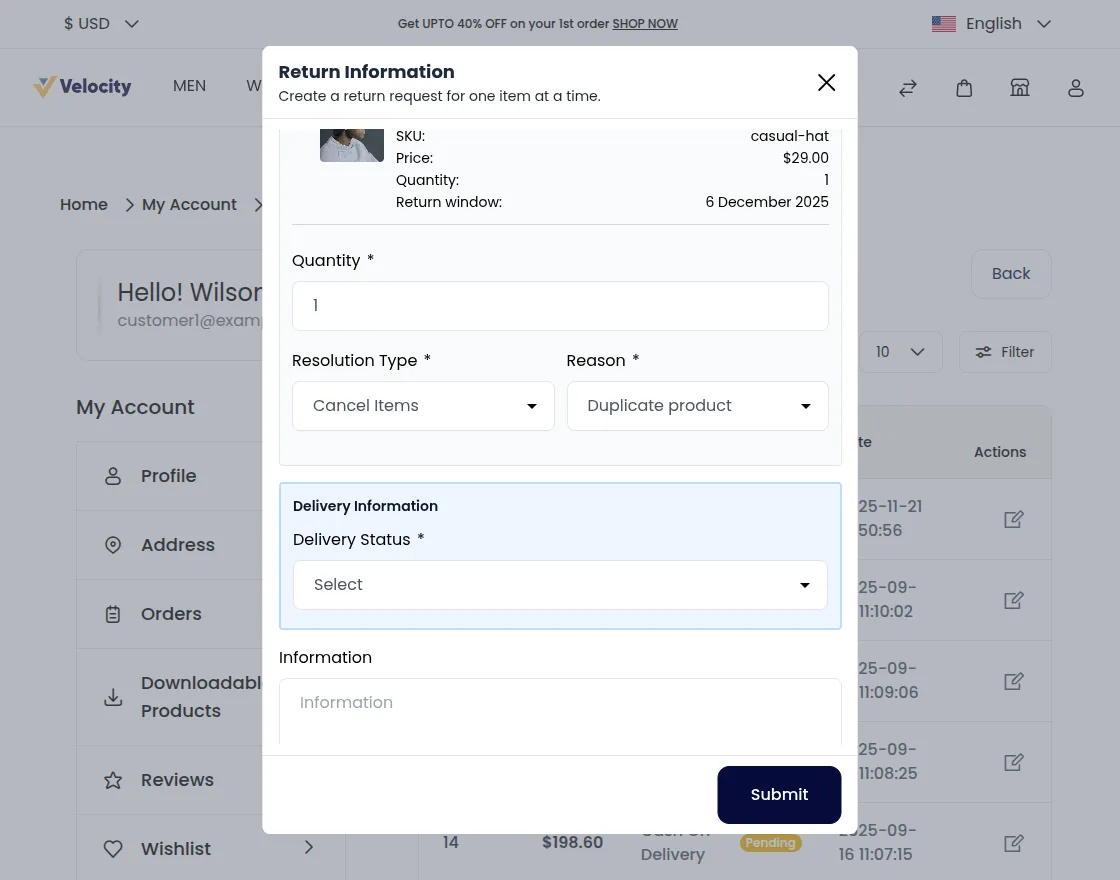
Task: Open the MEN navigation menu
Action: 189,86
